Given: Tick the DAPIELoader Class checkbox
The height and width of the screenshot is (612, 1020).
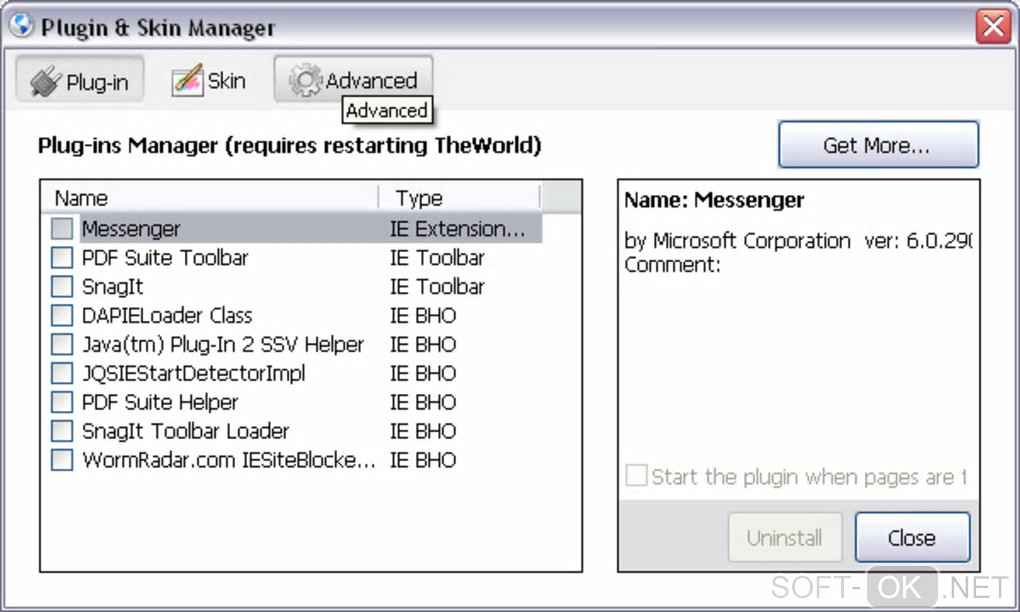Looking at the screenshot, I should [62, 315].
